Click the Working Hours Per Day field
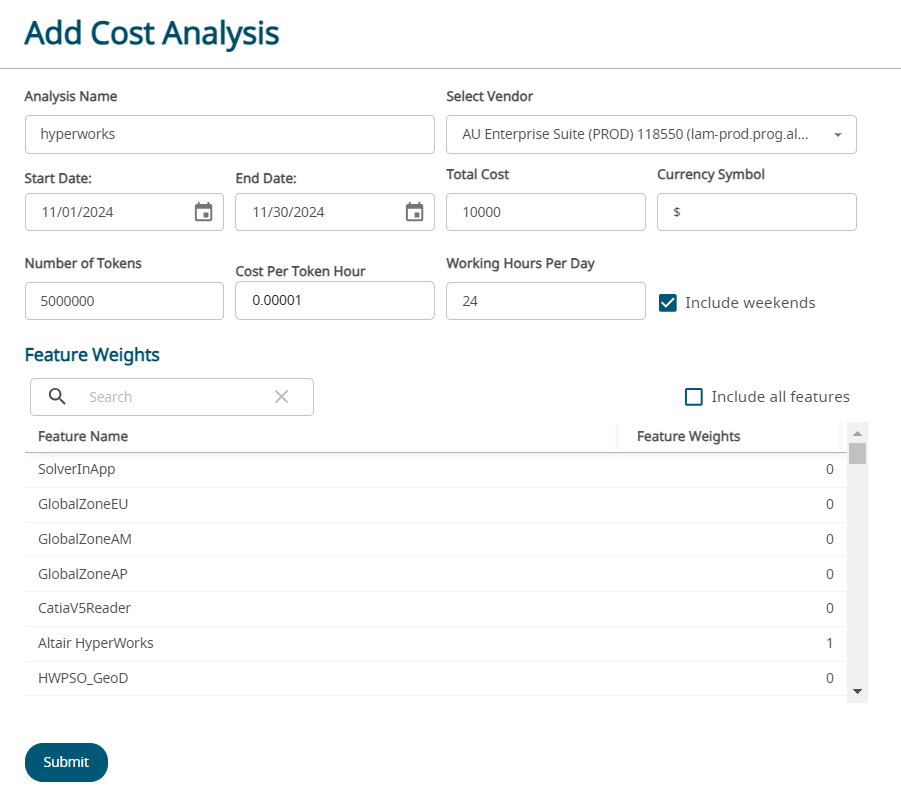 545,301
